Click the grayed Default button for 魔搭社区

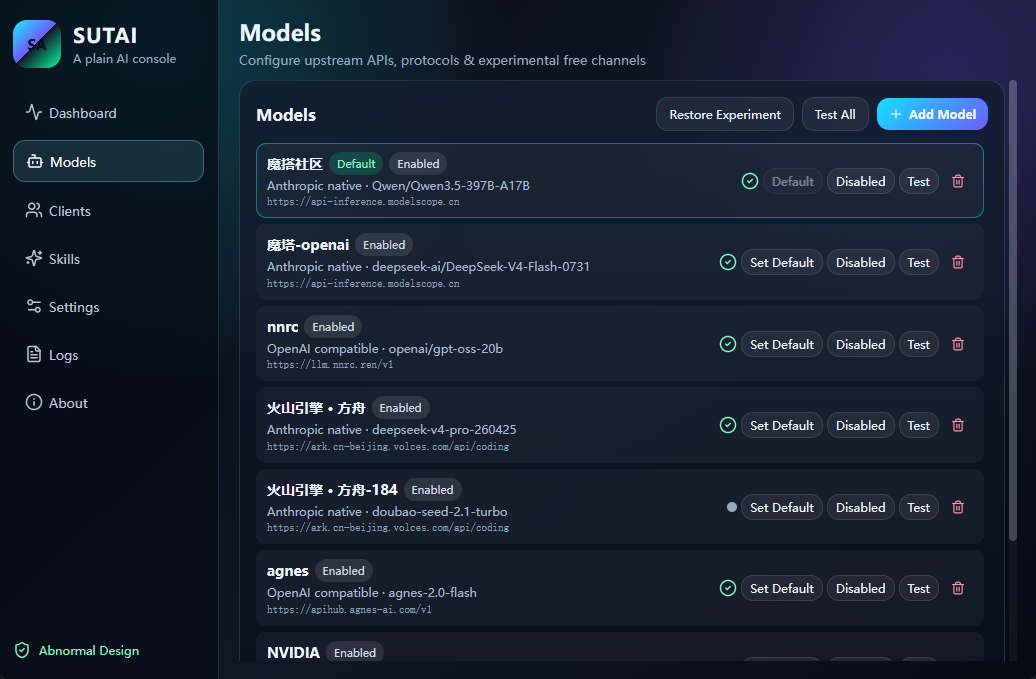coord(793,181)
